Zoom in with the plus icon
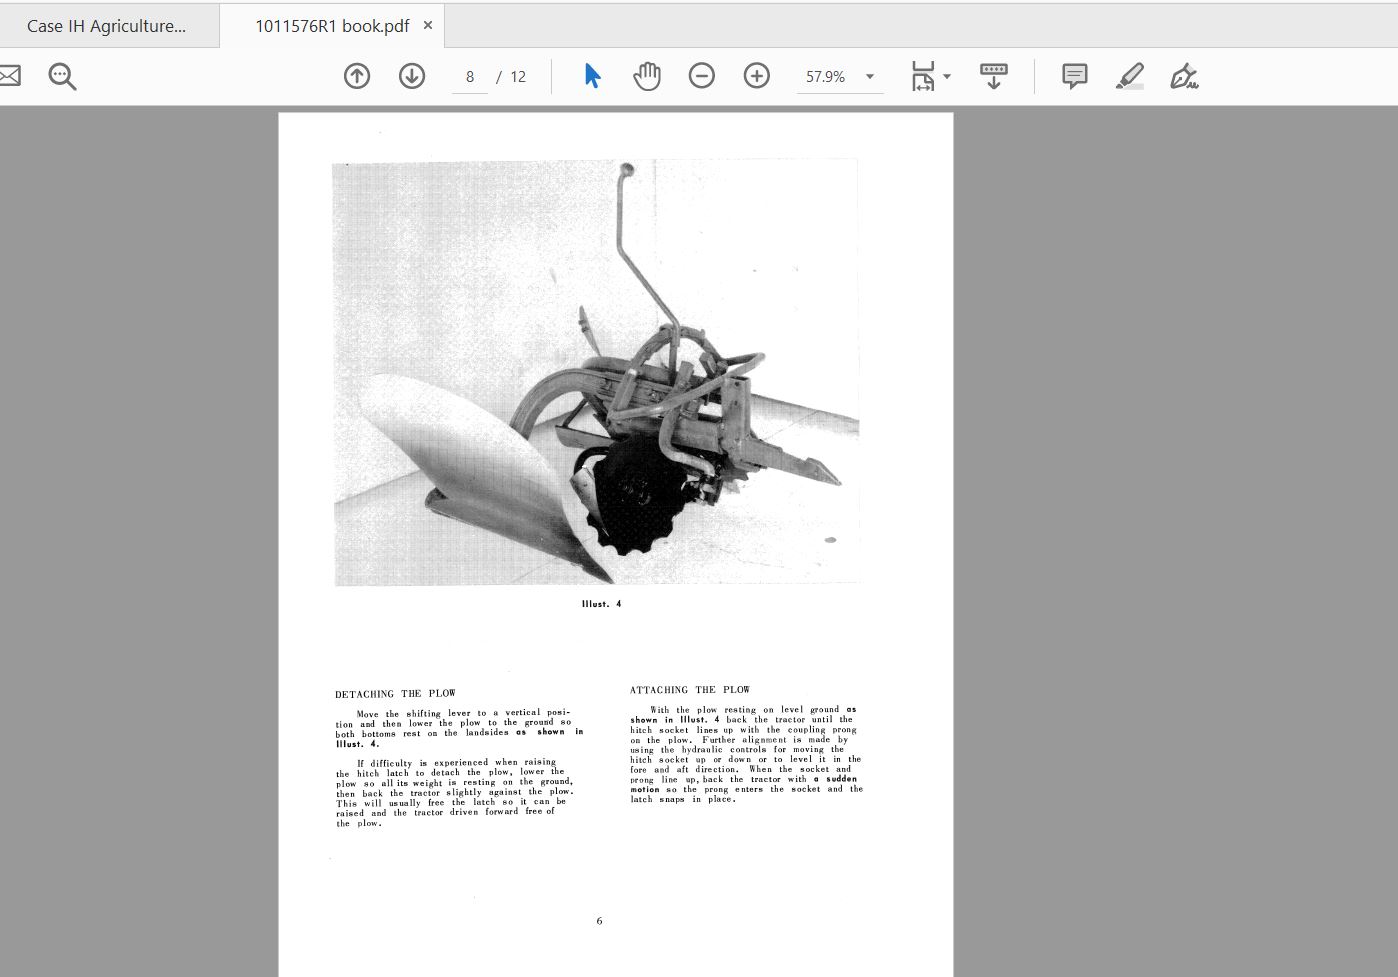1398x977 pixels. tap(757, 76)
